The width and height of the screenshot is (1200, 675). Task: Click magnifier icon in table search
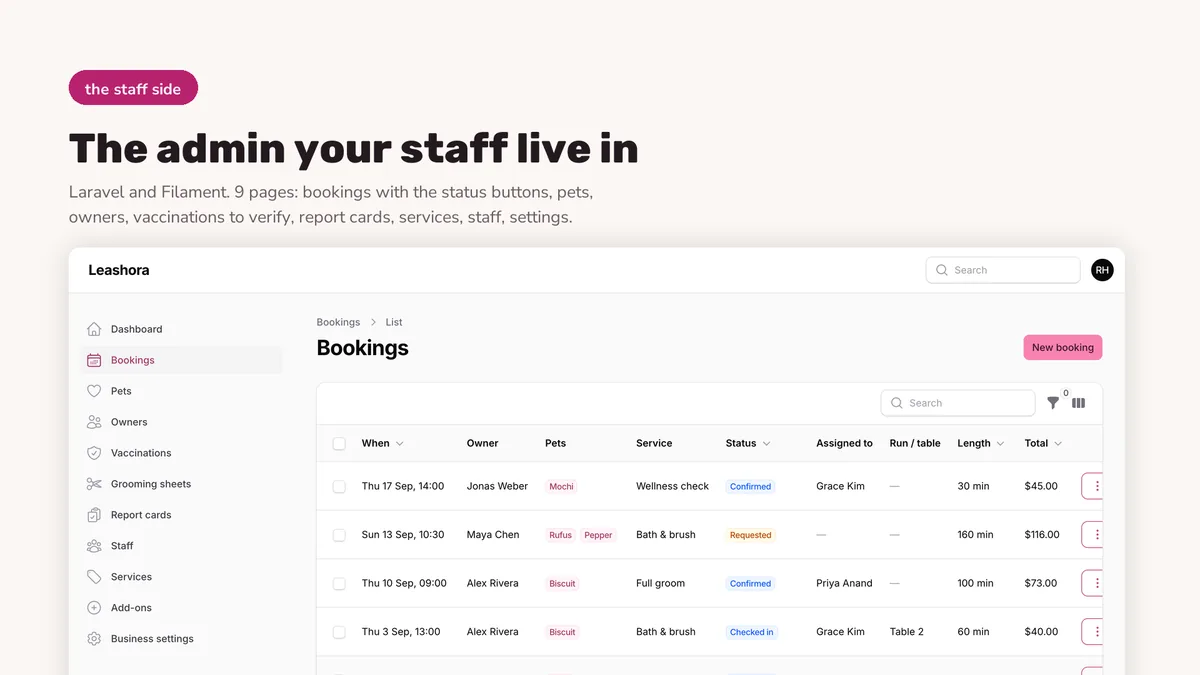point(896,403)
